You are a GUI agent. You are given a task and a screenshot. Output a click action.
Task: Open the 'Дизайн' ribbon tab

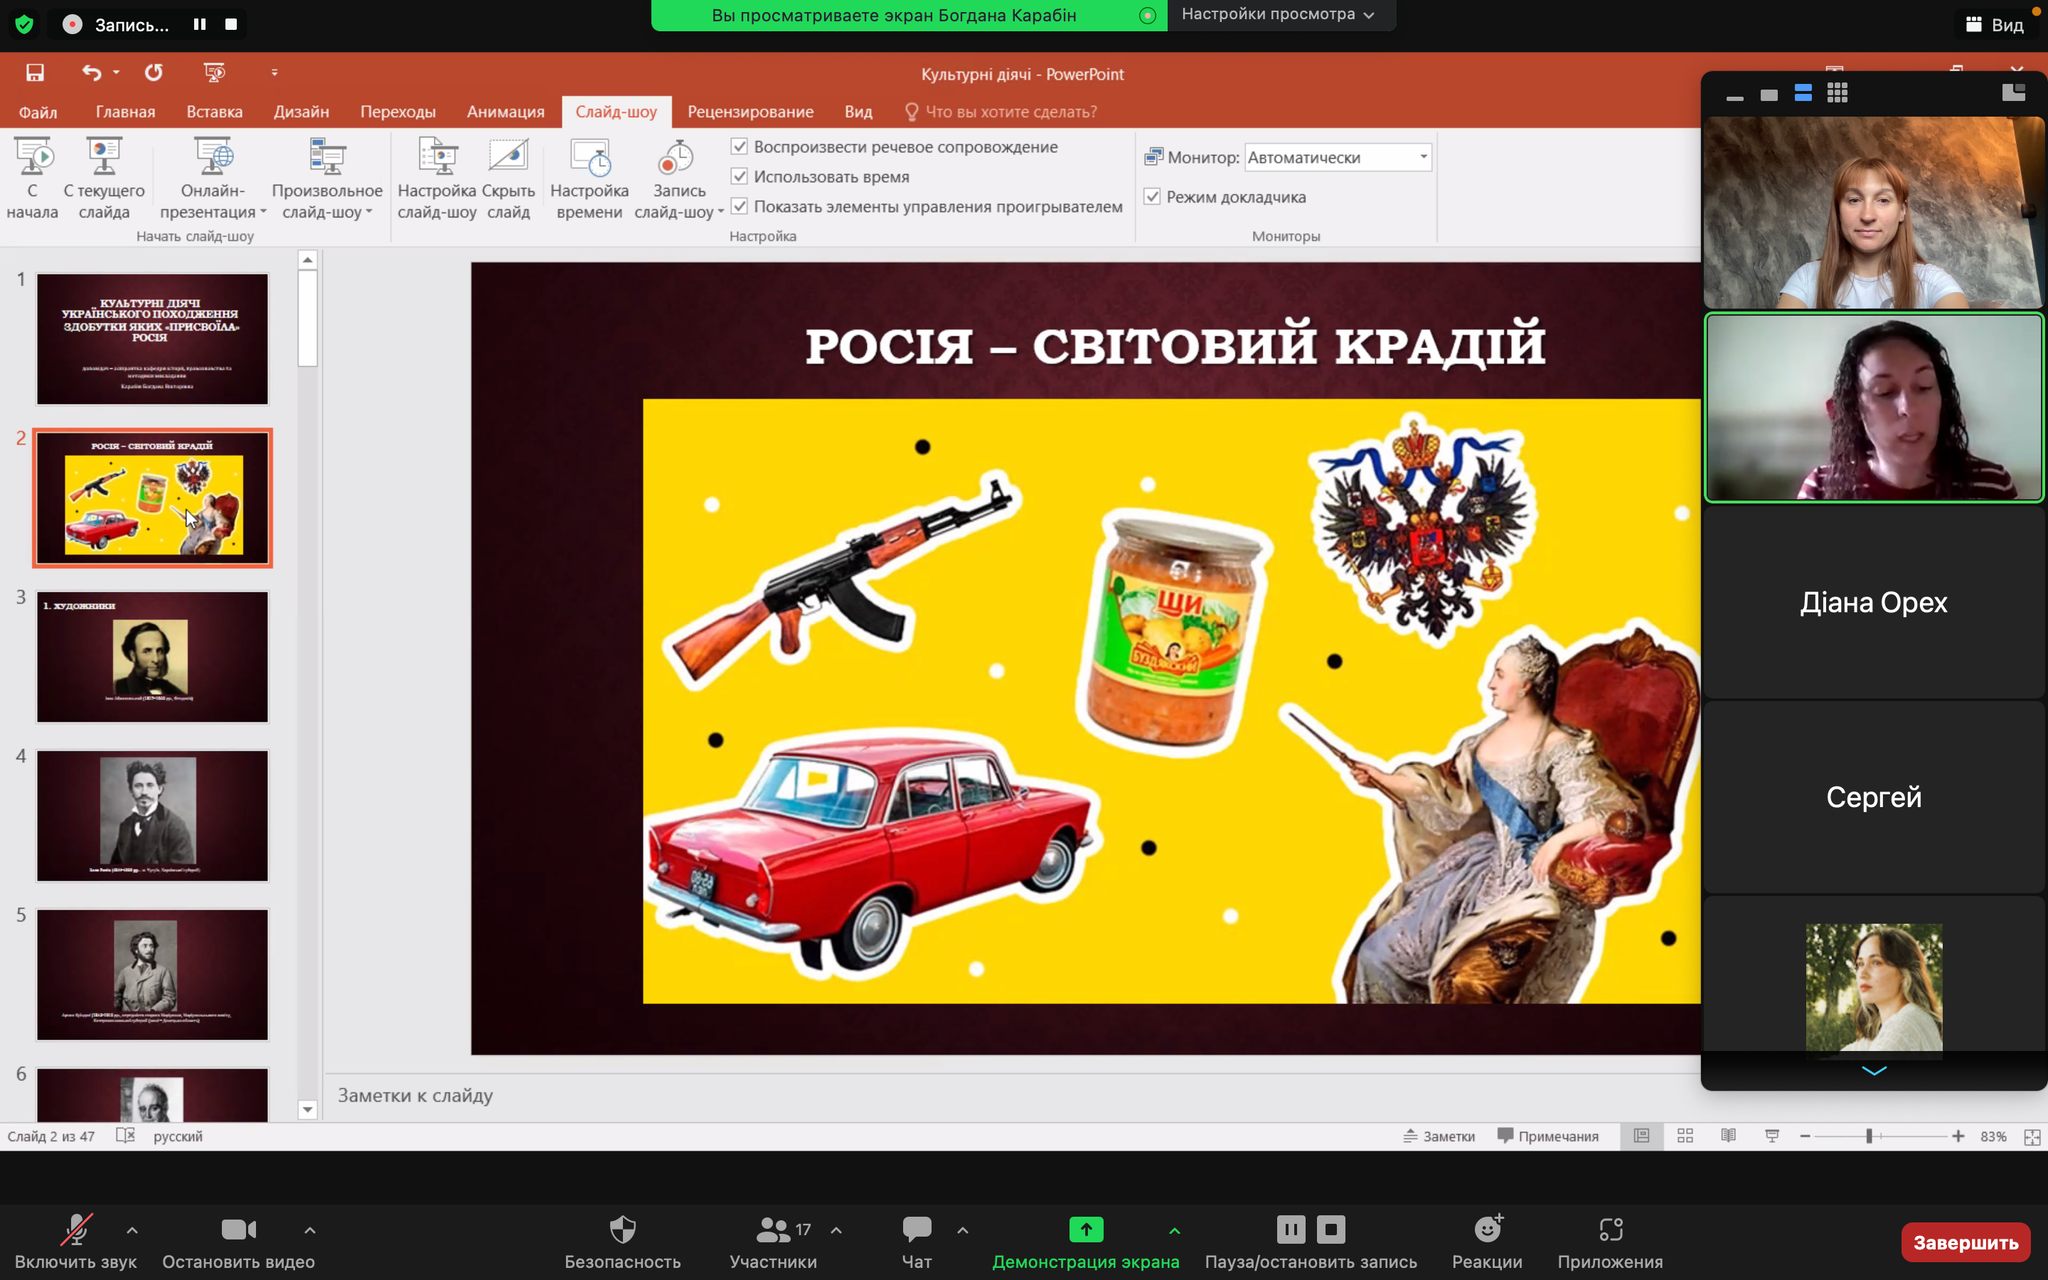(301, 112)
